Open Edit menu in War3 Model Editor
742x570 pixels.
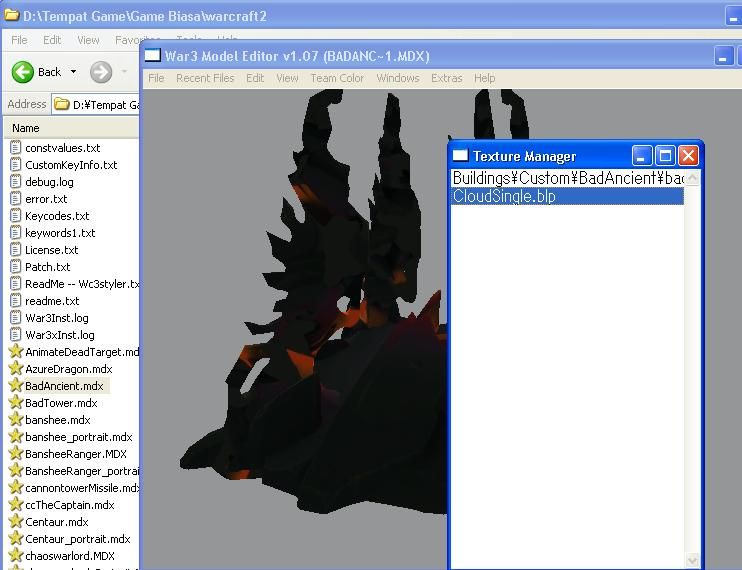coord(255,78)
